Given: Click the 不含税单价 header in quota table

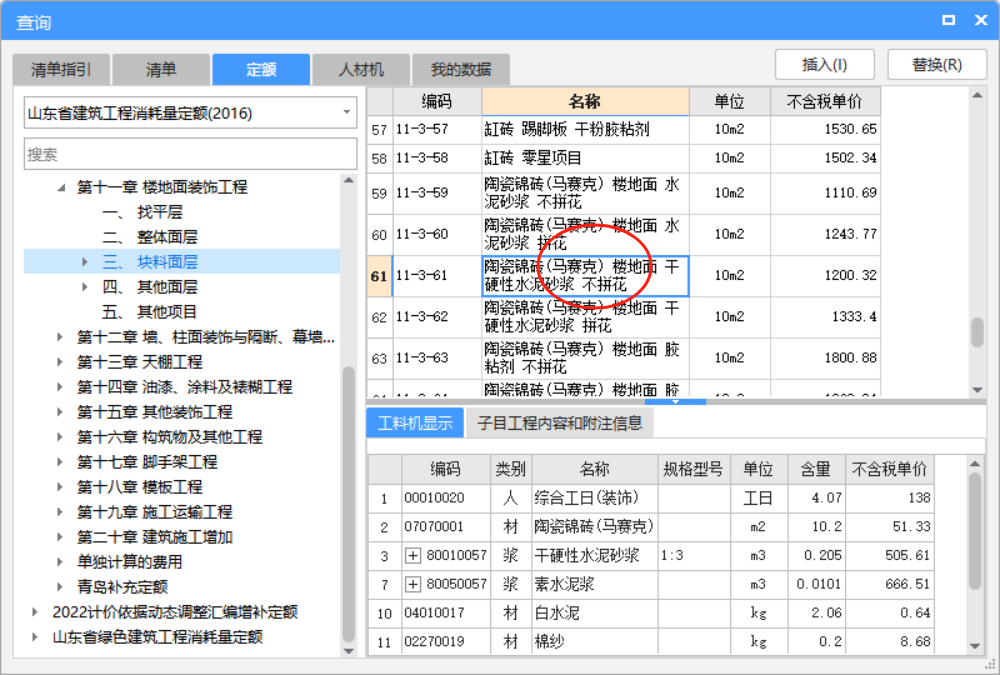Looking at the screenshot, I should 825,101.
